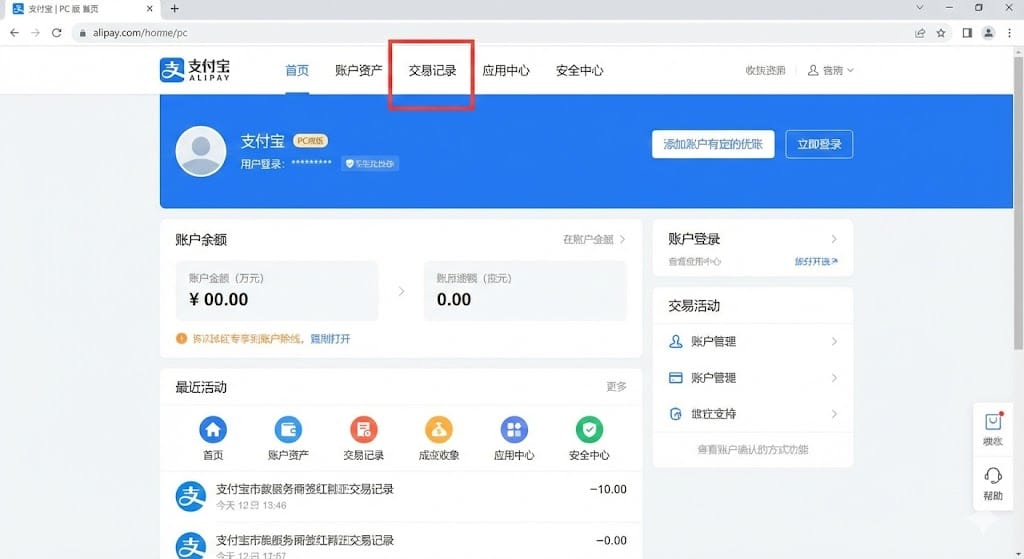The image size is (1024, 559).
Task: Click the chevron beside 账户余额 header link
Action: point(622,240)
